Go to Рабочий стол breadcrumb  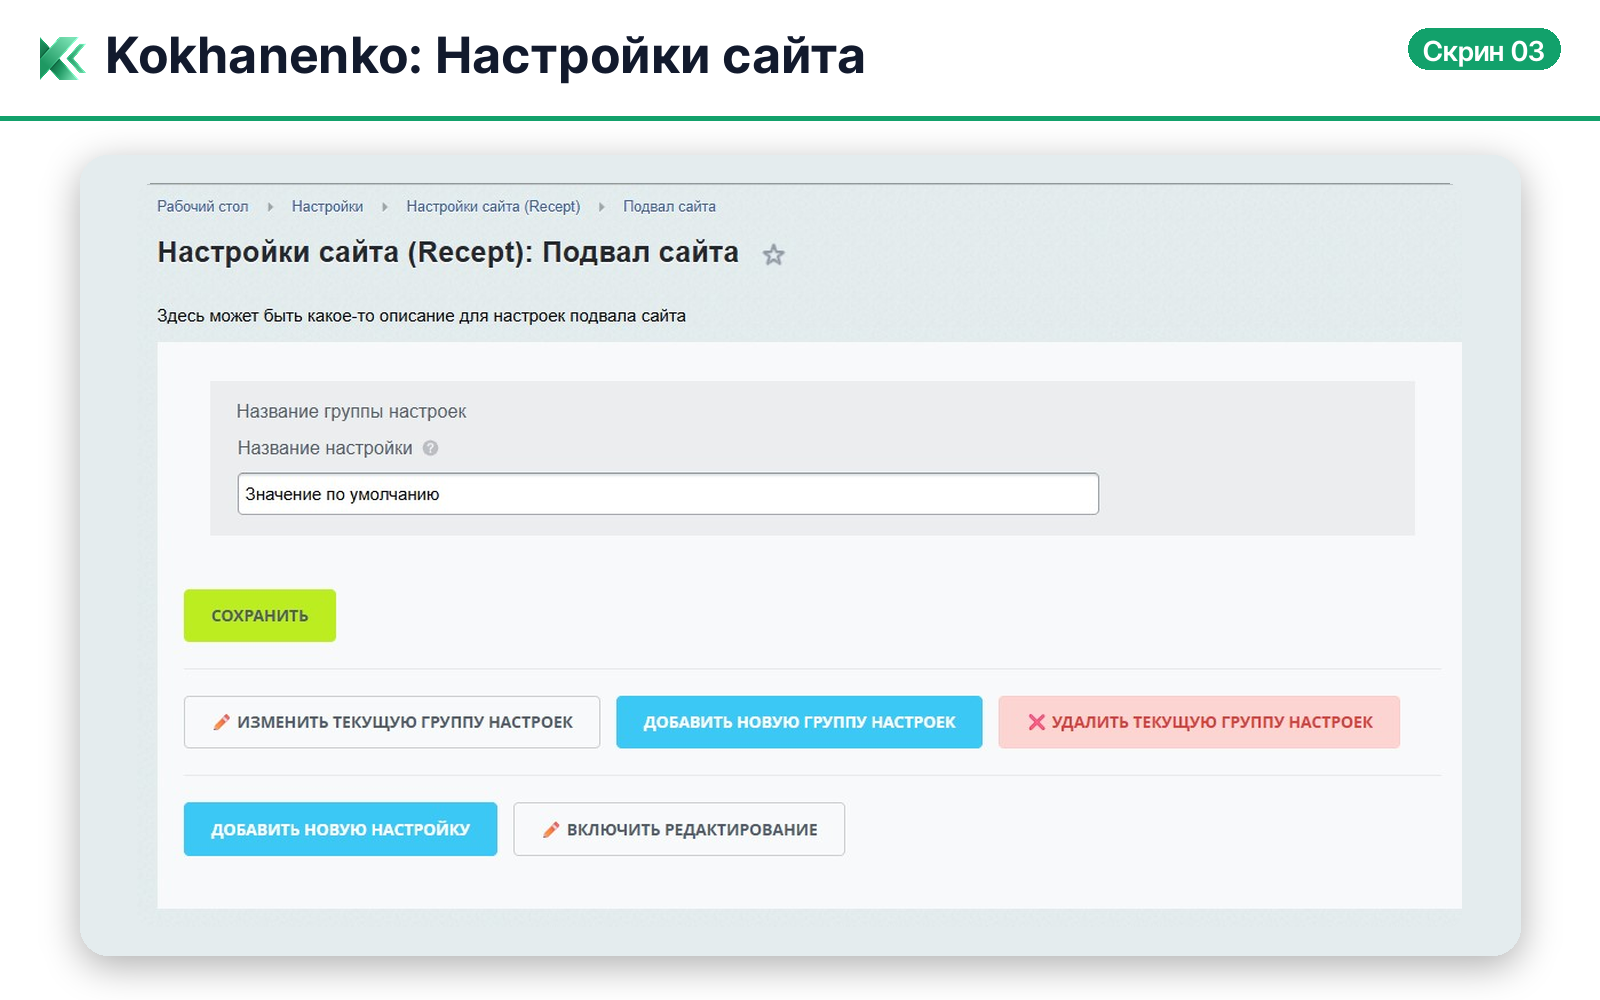[x=202, y=206]
